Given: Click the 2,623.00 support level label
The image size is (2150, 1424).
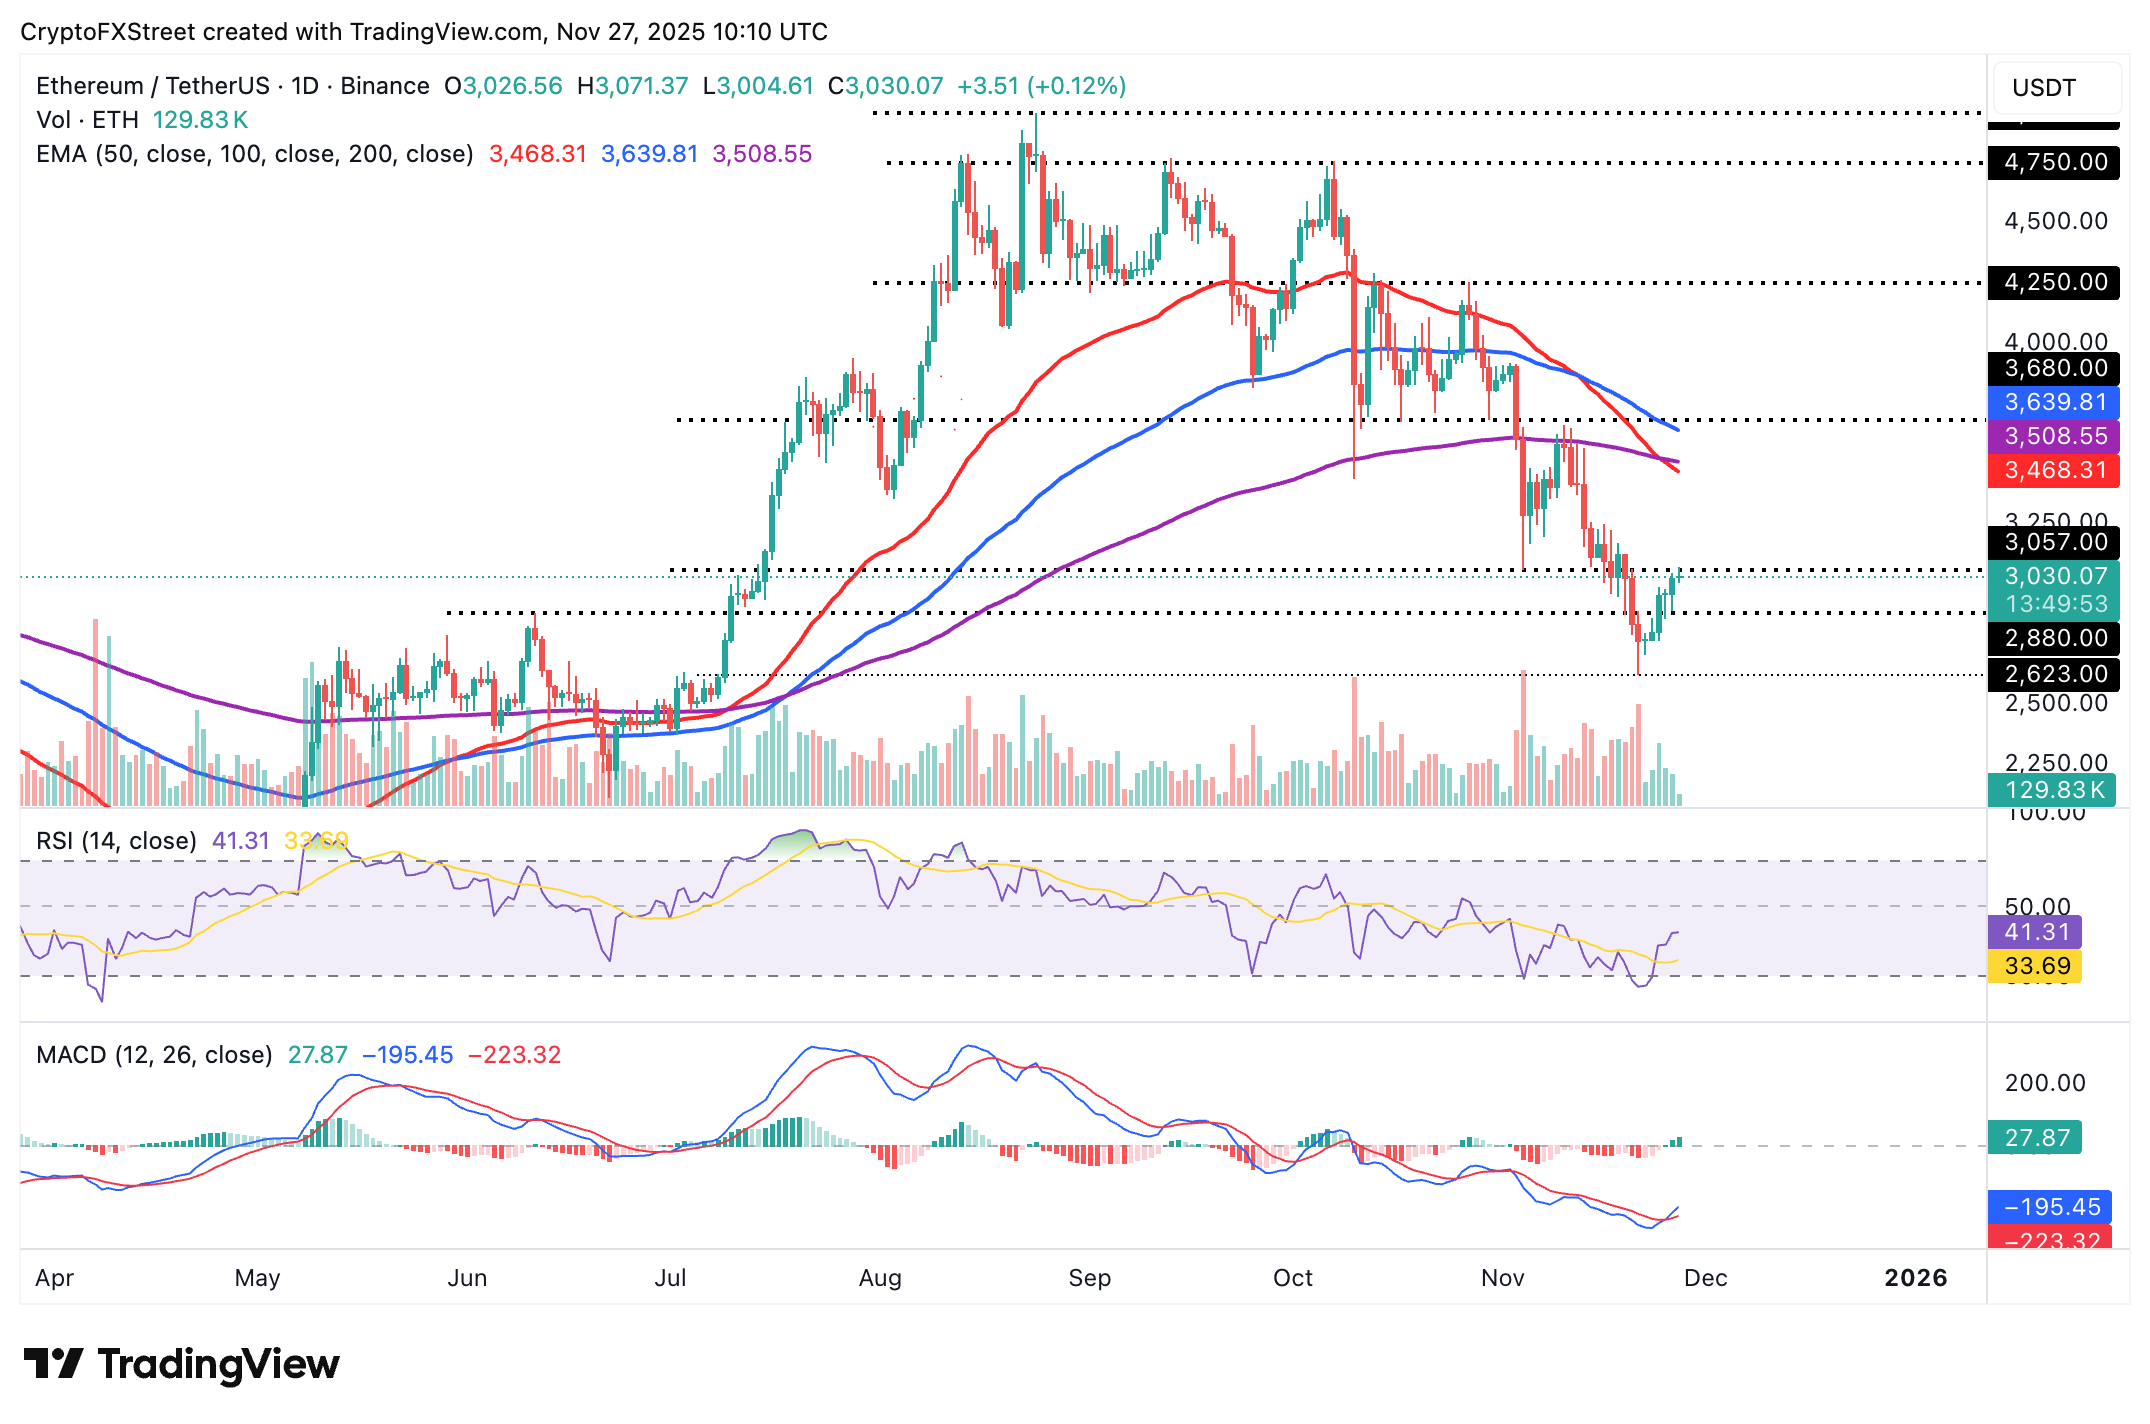Looking at the screenshot, I should [x=2054, y=674].
